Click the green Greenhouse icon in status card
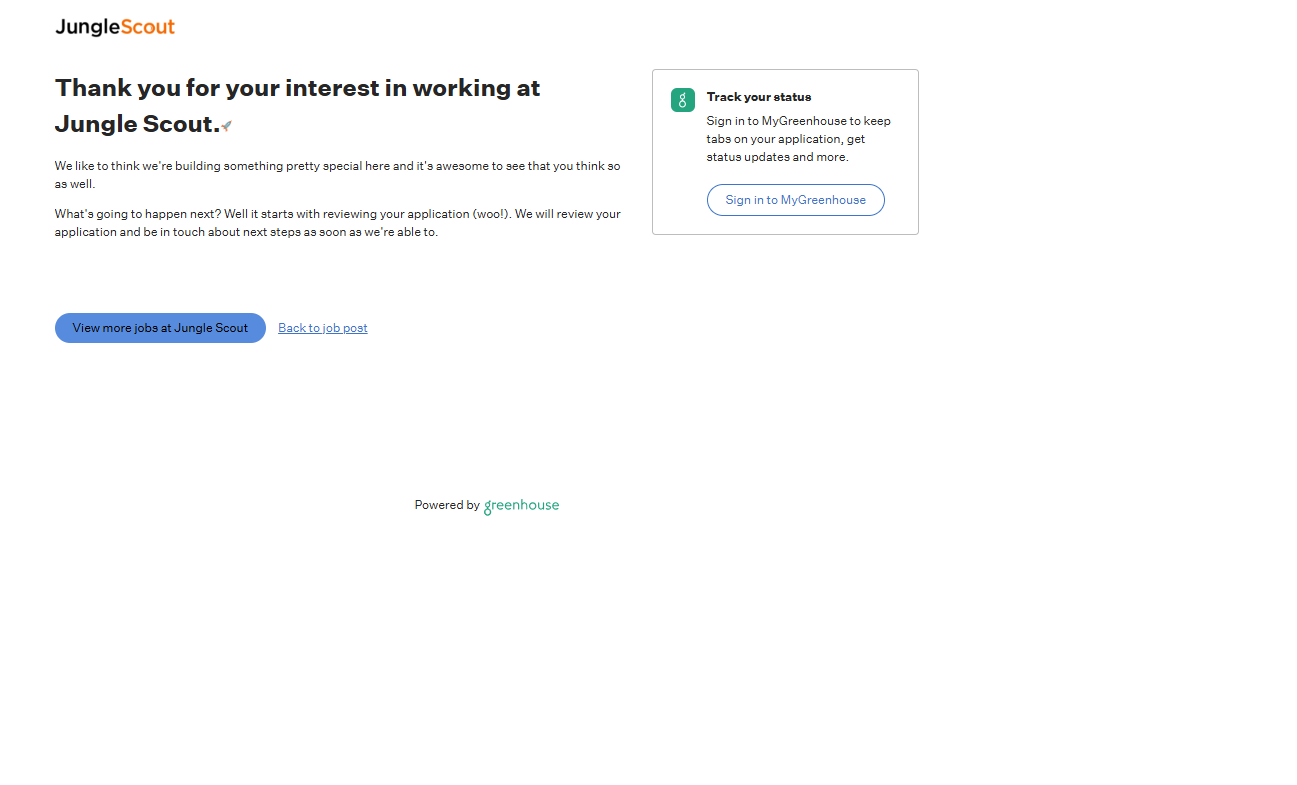 coord(683,100)
